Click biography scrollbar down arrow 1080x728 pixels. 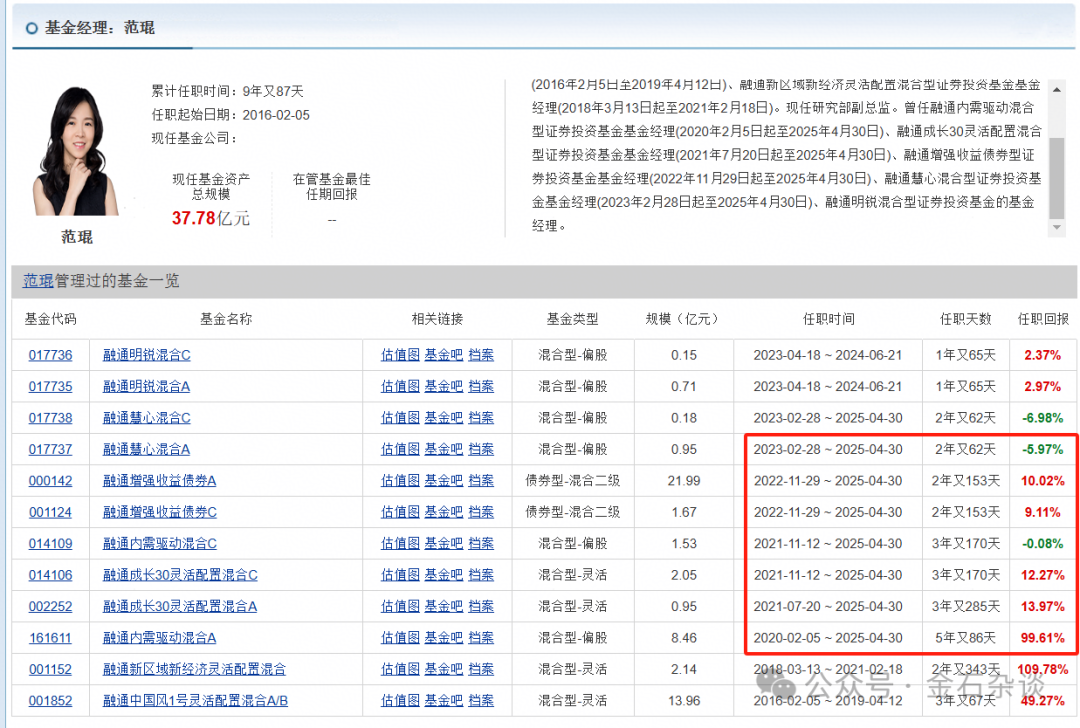point(1057,227)
